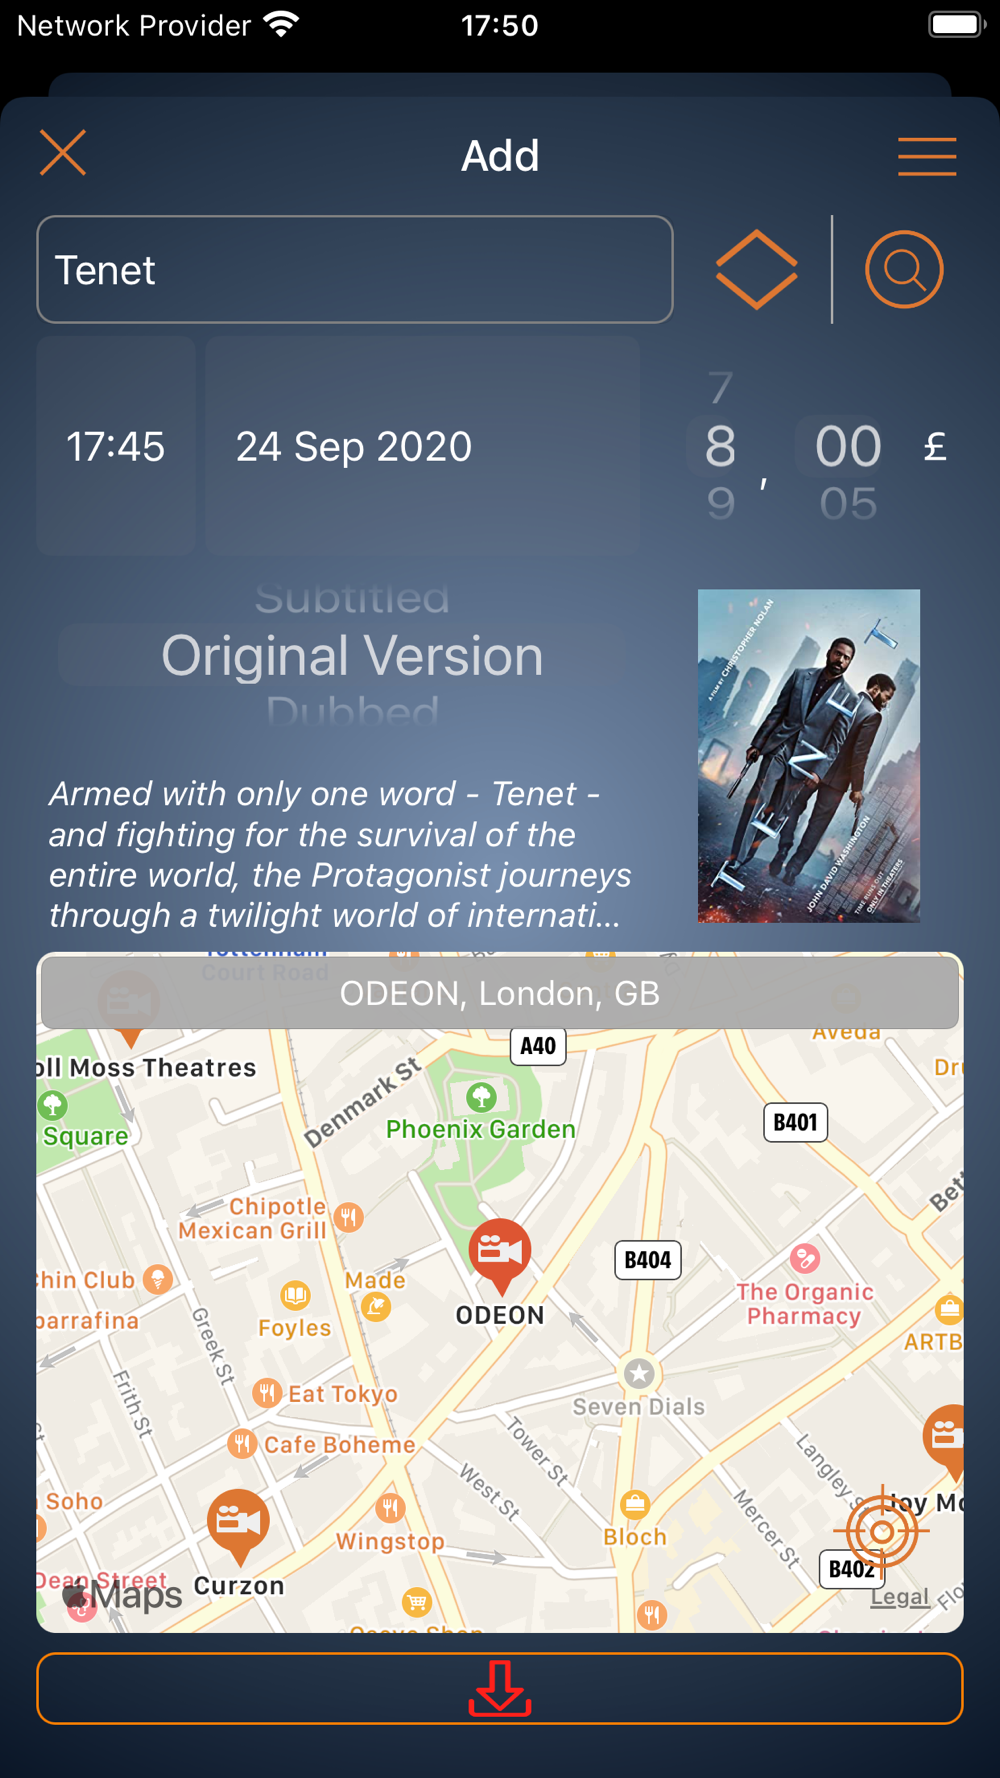Image resolution: width=1000 pixels, height=1778 pixels.
Task: Select the Dubbed version option
Action: tap(352, 712)
